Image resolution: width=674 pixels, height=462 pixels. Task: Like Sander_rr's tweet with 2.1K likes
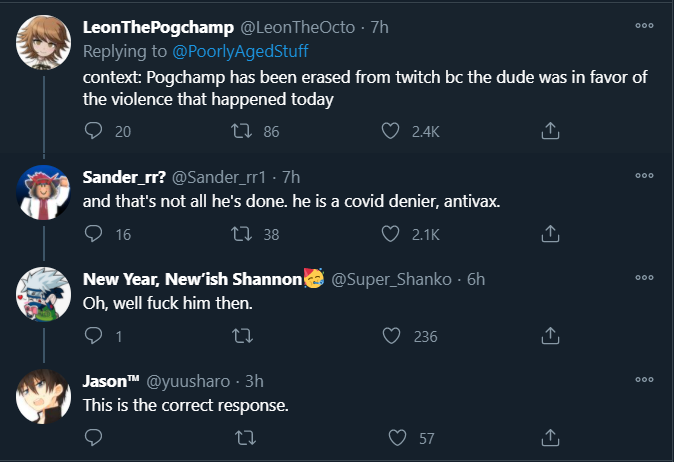click(x=390, y=234)
